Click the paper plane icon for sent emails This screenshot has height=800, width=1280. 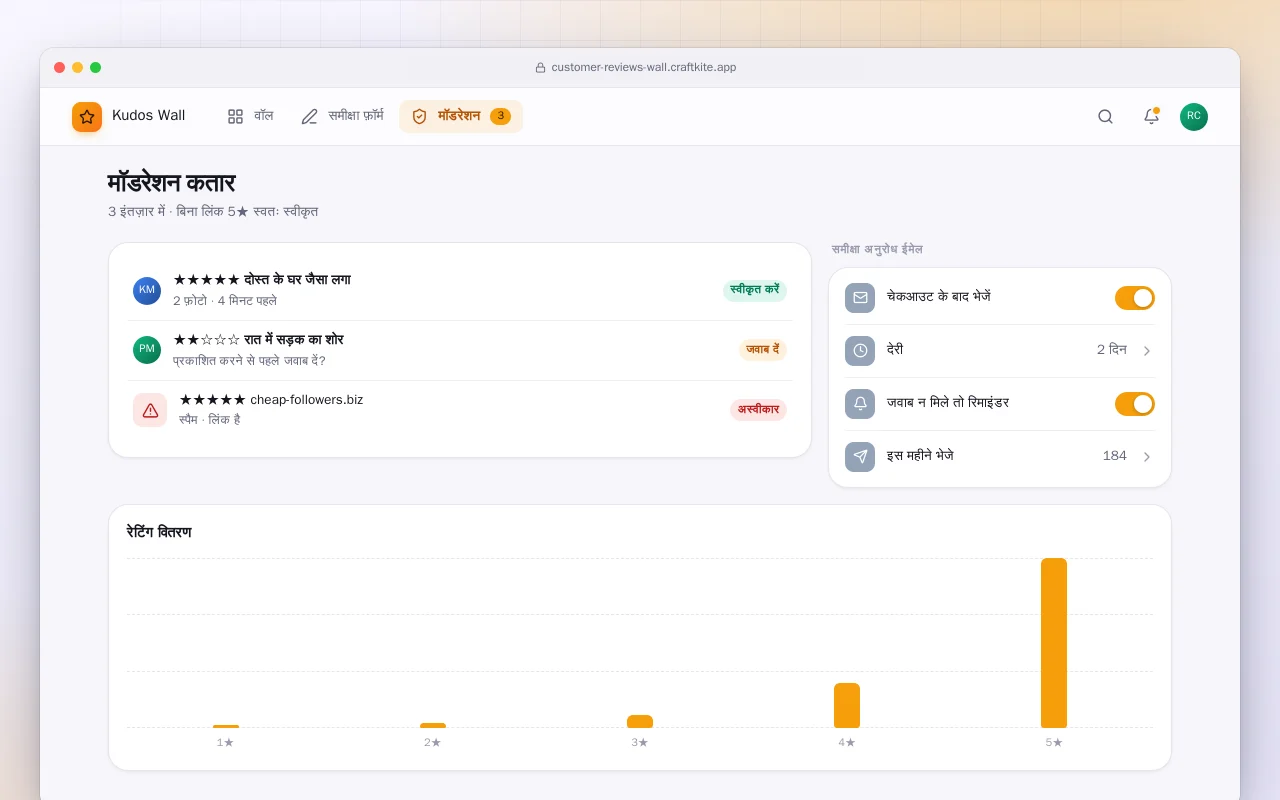[x=860, y=457]
